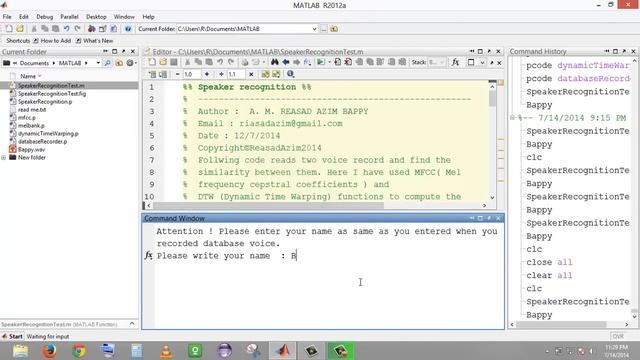Click the green Run icon in Editor

(321, 62)
